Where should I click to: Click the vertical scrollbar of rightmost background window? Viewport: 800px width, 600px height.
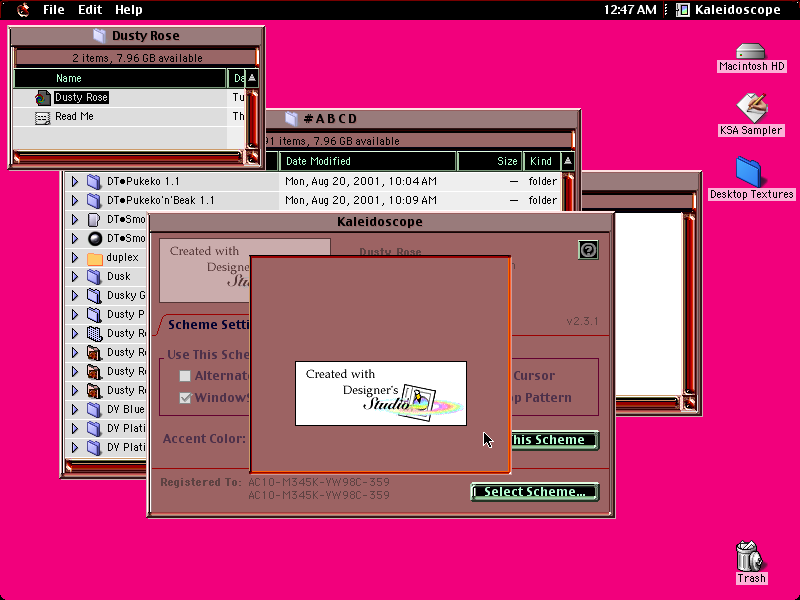point(689,305)
